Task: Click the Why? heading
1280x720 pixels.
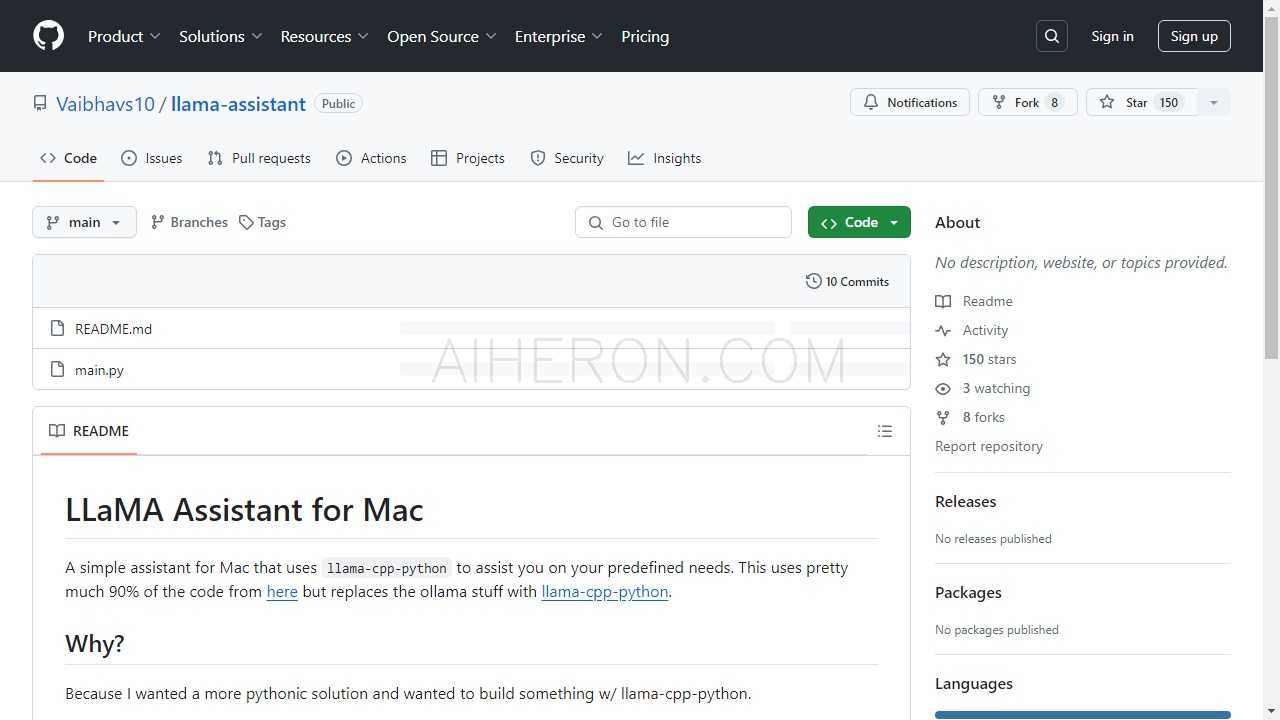Action: click(95, 643)
